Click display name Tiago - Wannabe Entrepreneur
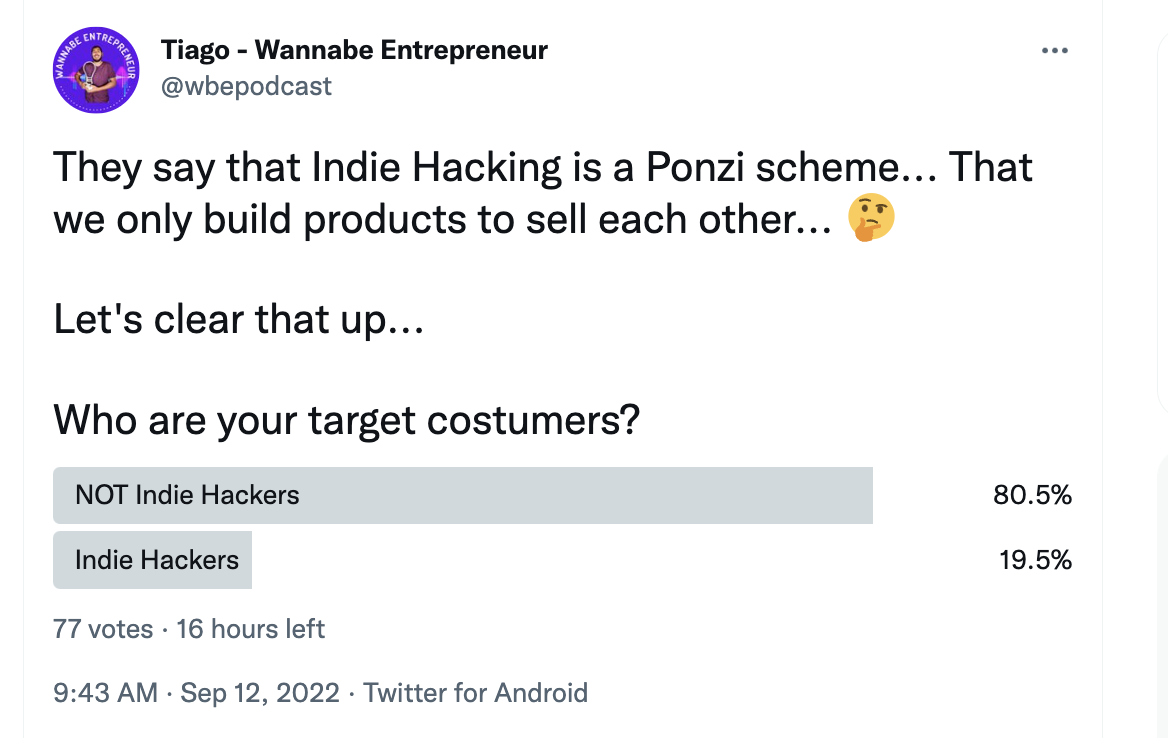Image resolution: width=1168 pixels, height=738 pixels. [x=354, y=50]
